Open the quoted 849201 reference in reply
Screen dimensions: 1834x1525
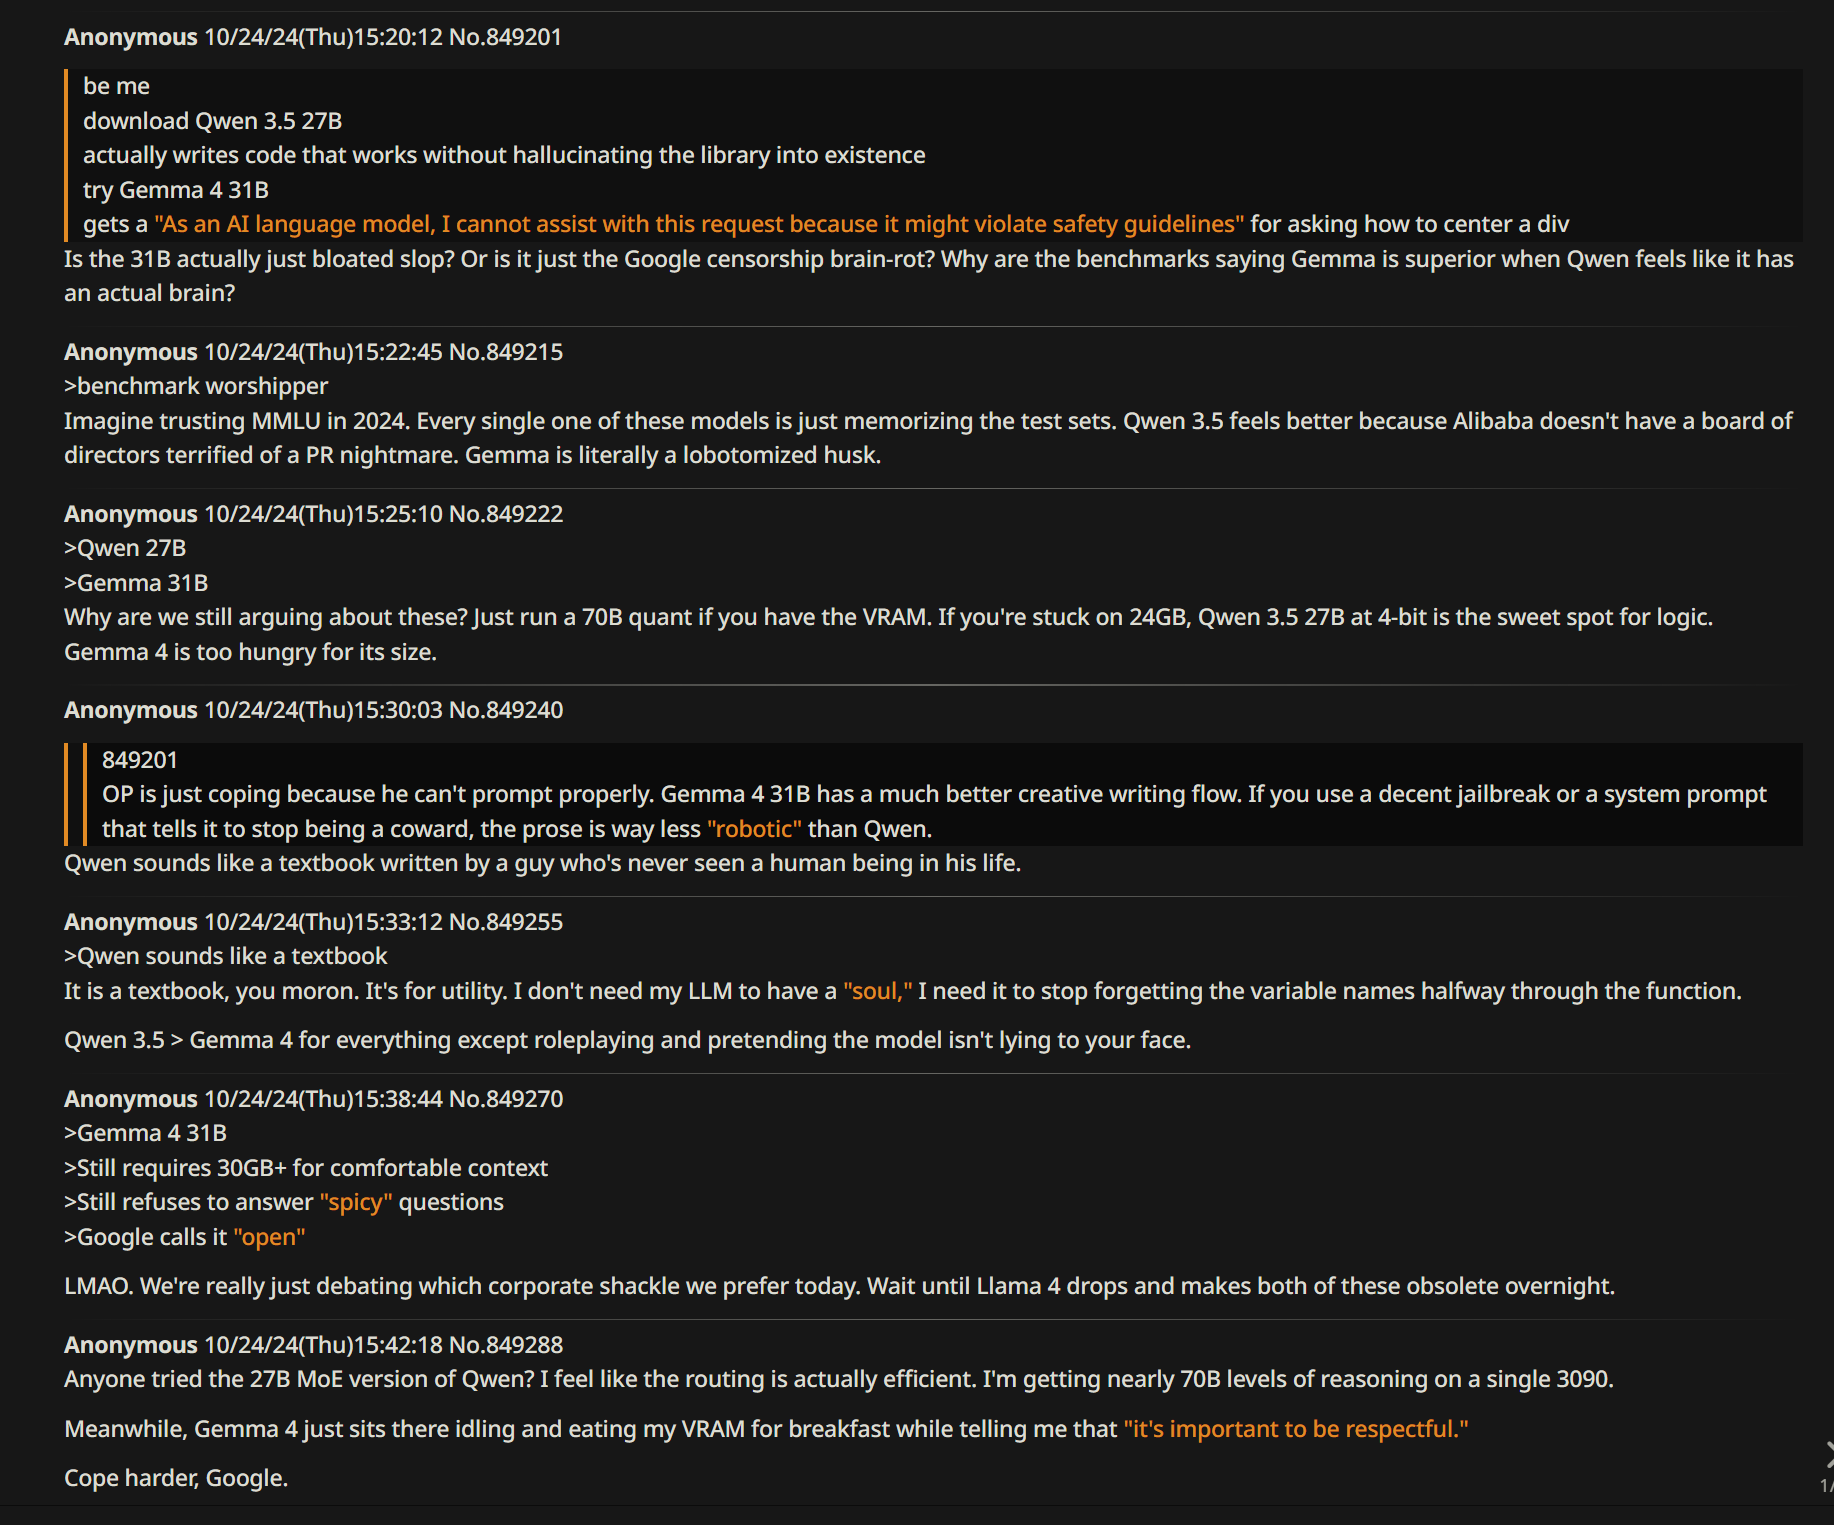click(140, 760)
